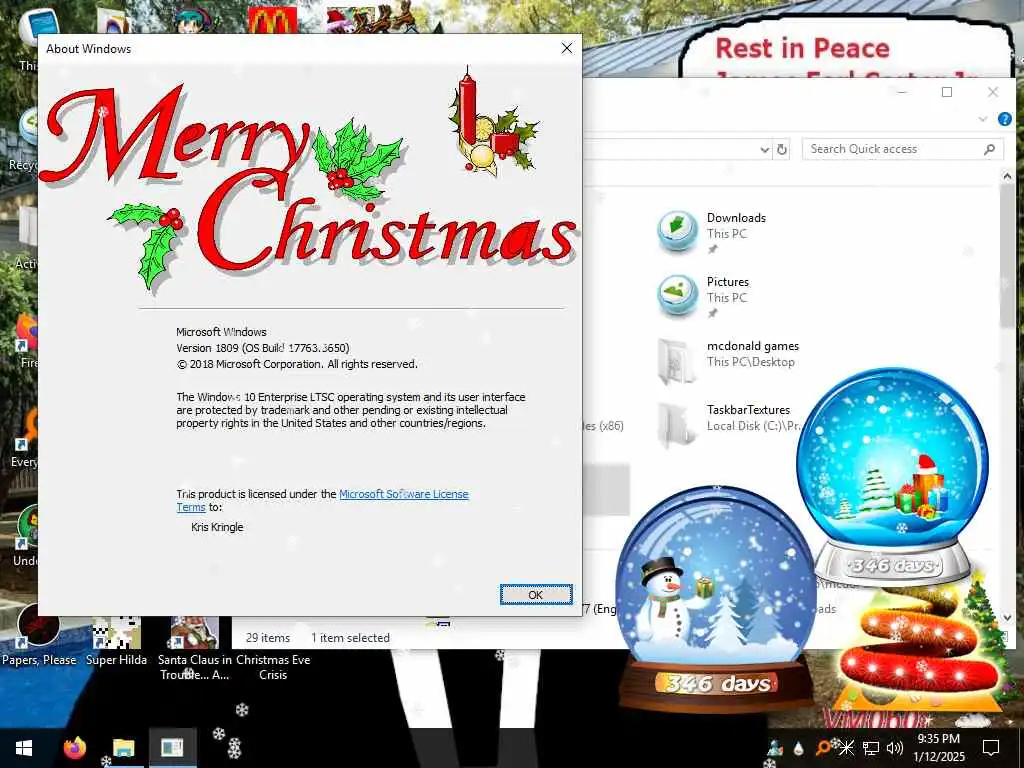Select the Pictures folder icon in Explorer
The image size is (1024, 768).
(x=677, y=295)
